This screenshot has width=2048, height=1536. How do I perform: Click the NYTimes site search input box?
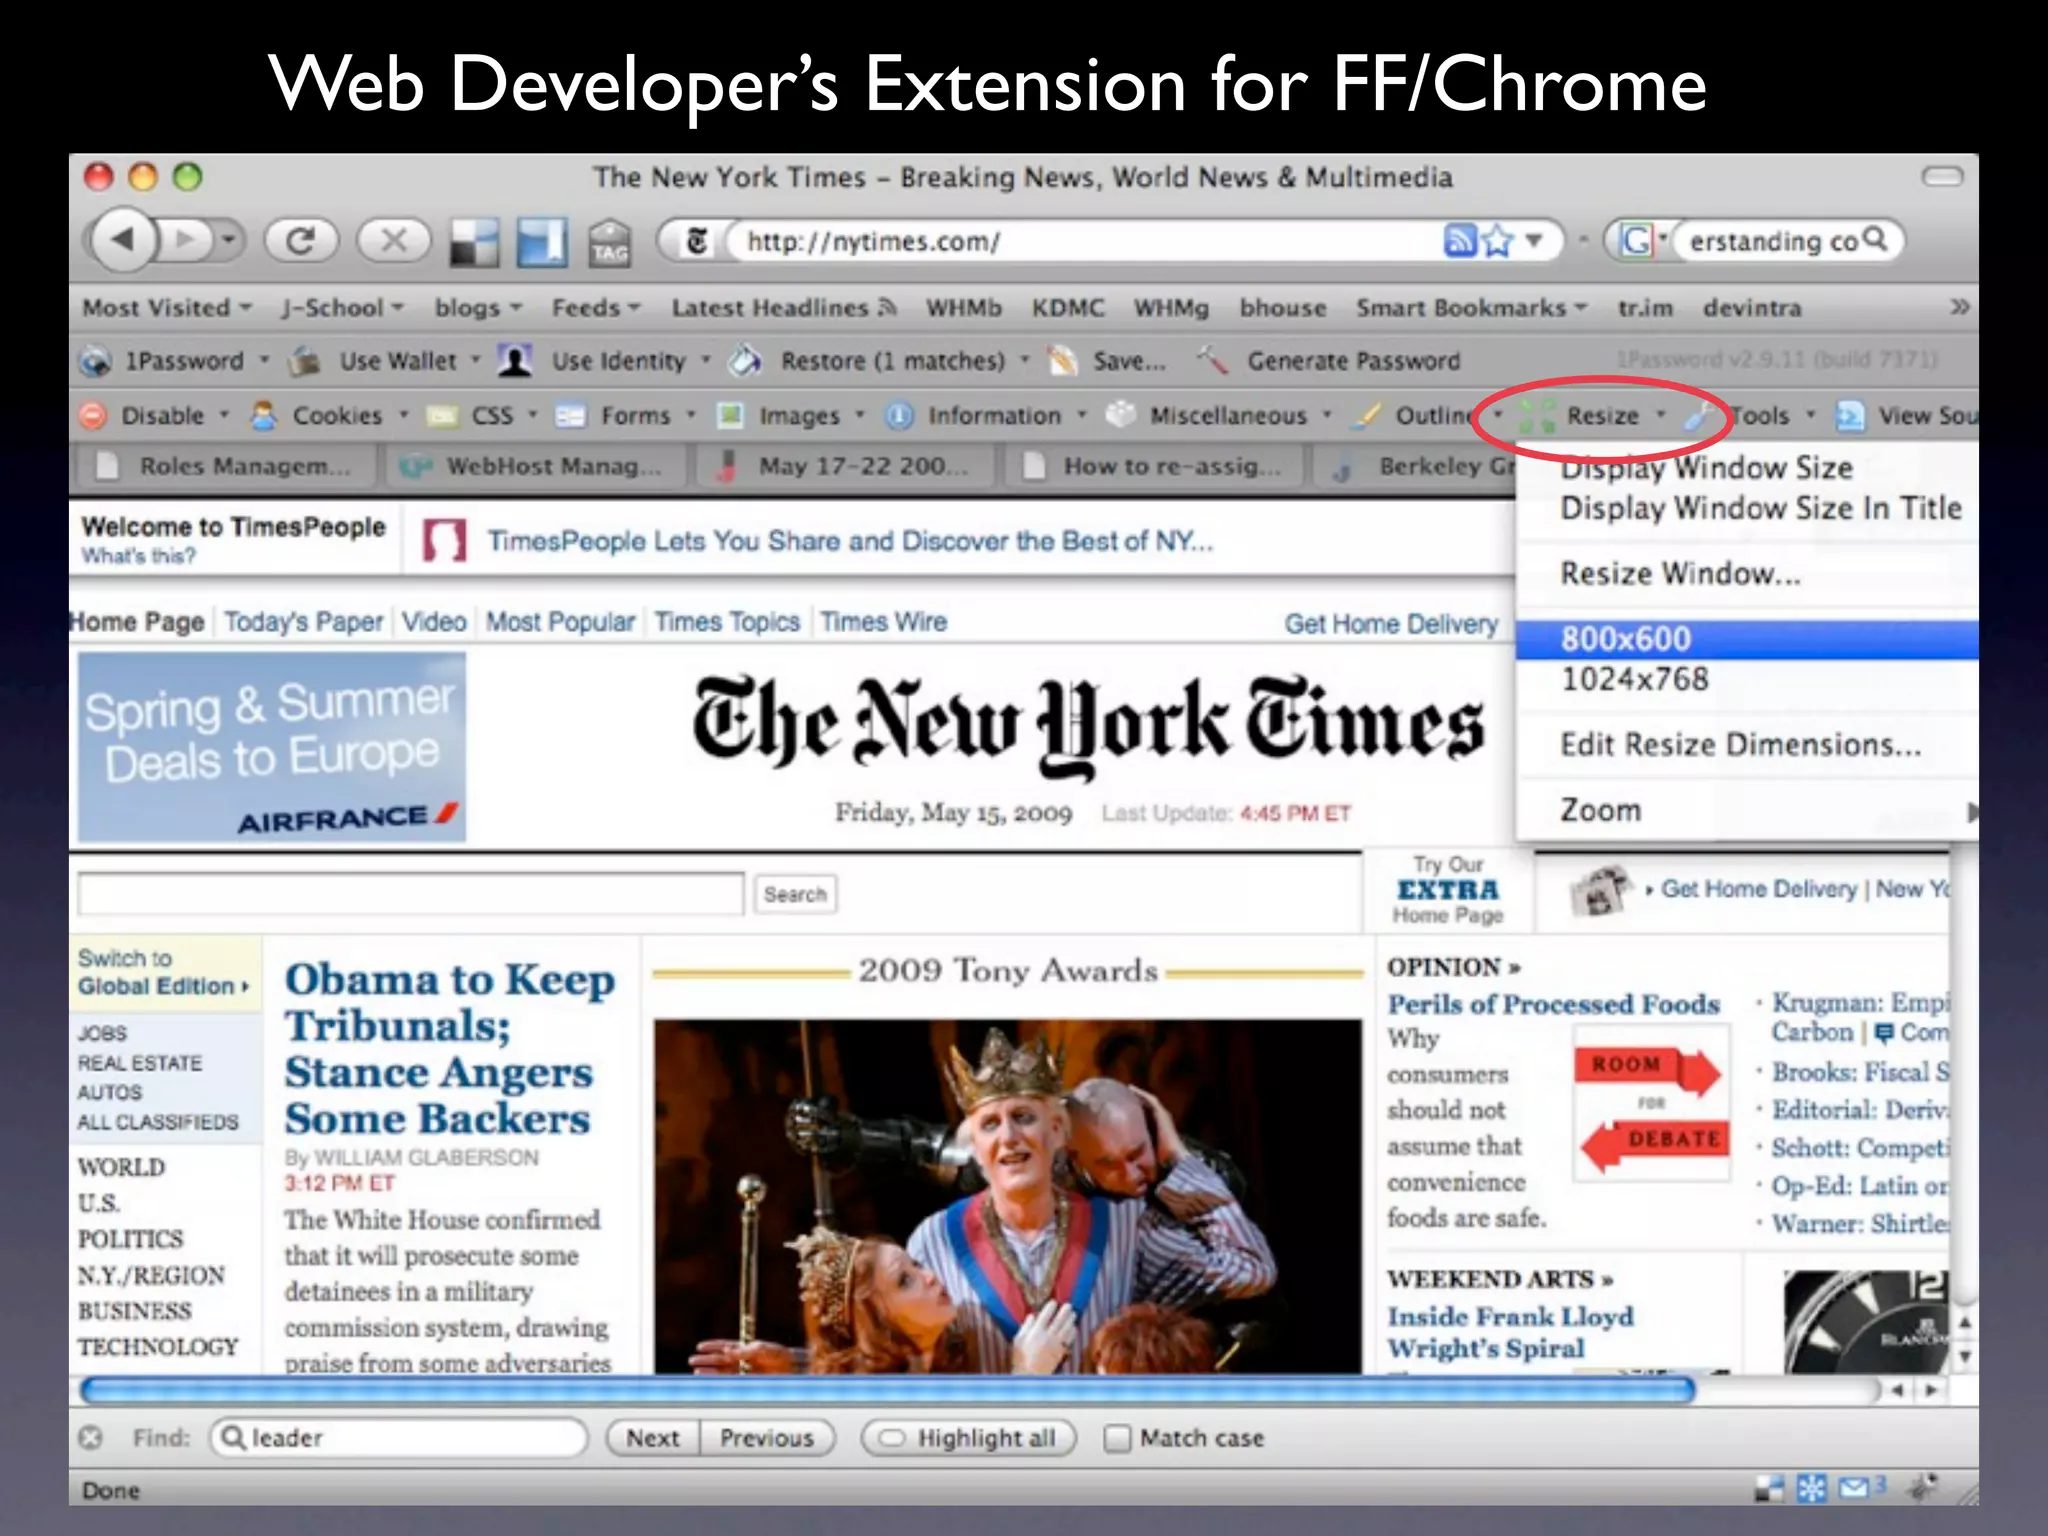coord(411,894)
